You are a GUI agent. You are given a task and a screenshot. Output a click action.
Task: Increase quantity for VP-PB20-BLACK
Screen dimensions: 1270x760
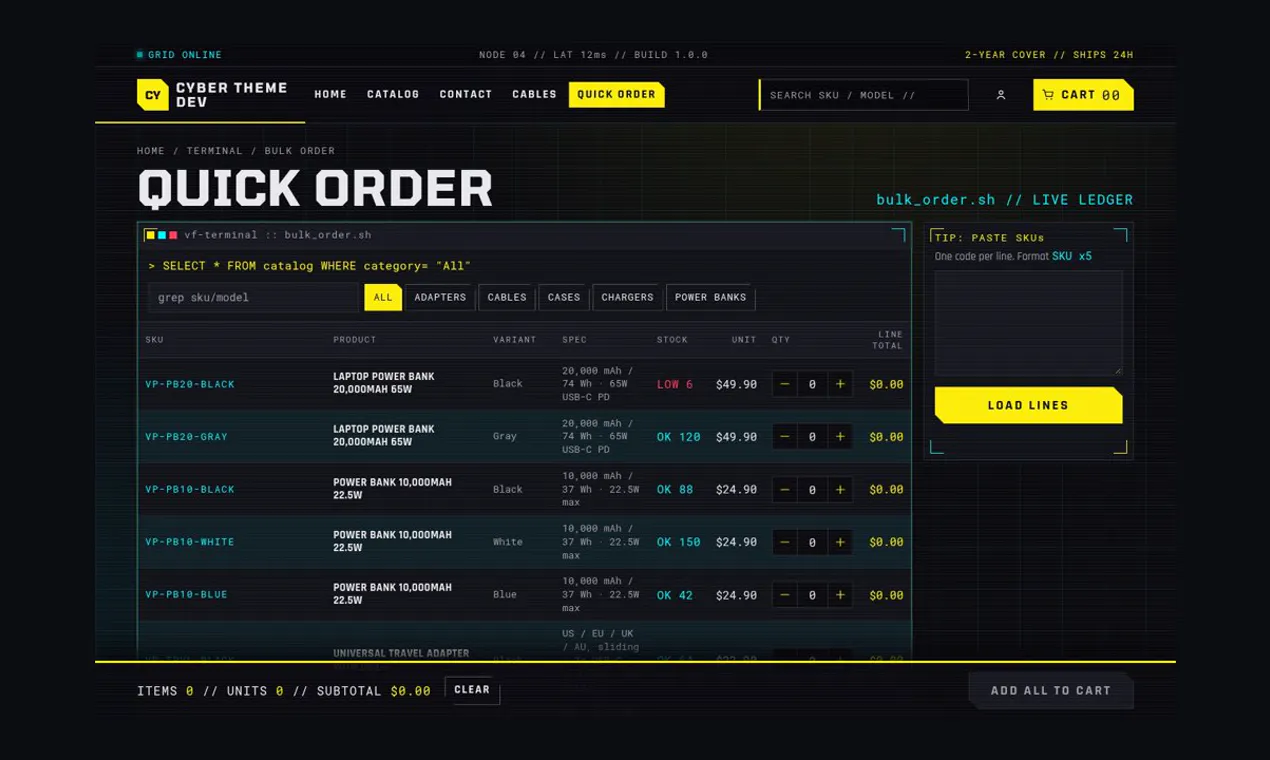click(840, 384)
